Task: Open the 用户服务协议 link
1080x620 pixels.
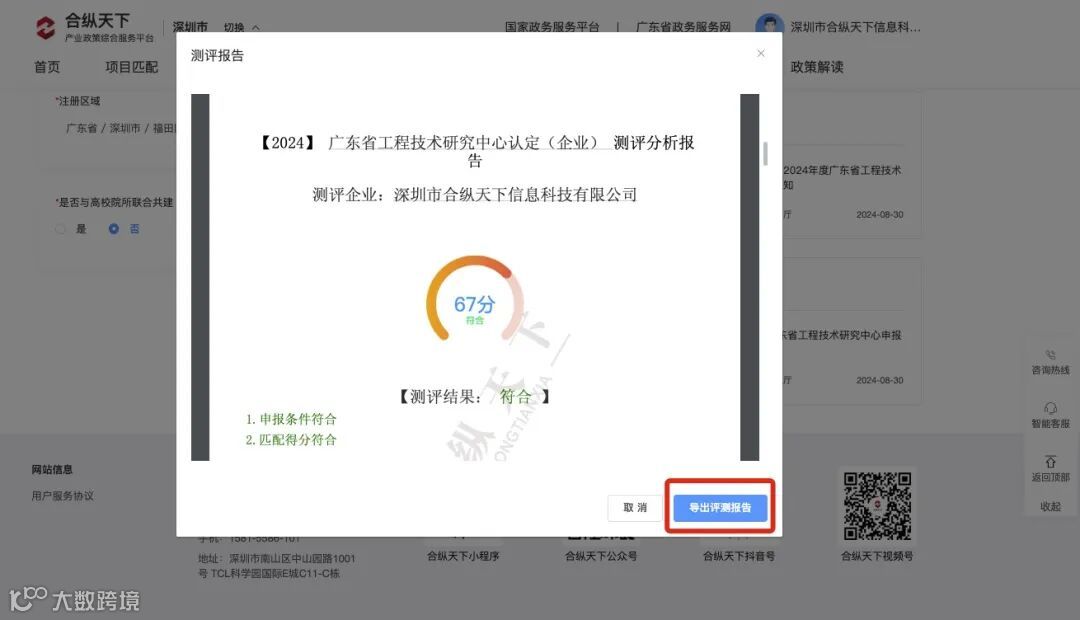Action: pos(63,495)
